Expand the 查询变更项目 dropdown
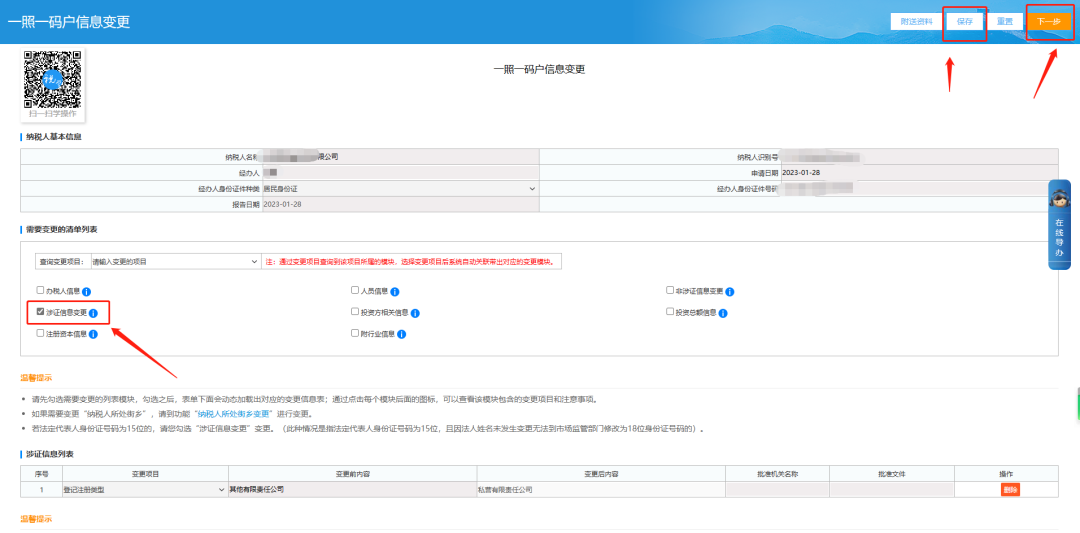The width and height of the screenshot is (1080, 533). 174,261
